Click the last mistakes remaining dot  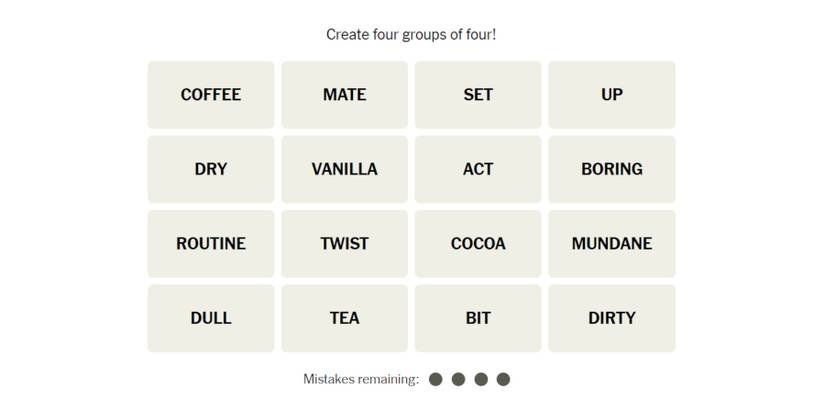pos(503,379)
